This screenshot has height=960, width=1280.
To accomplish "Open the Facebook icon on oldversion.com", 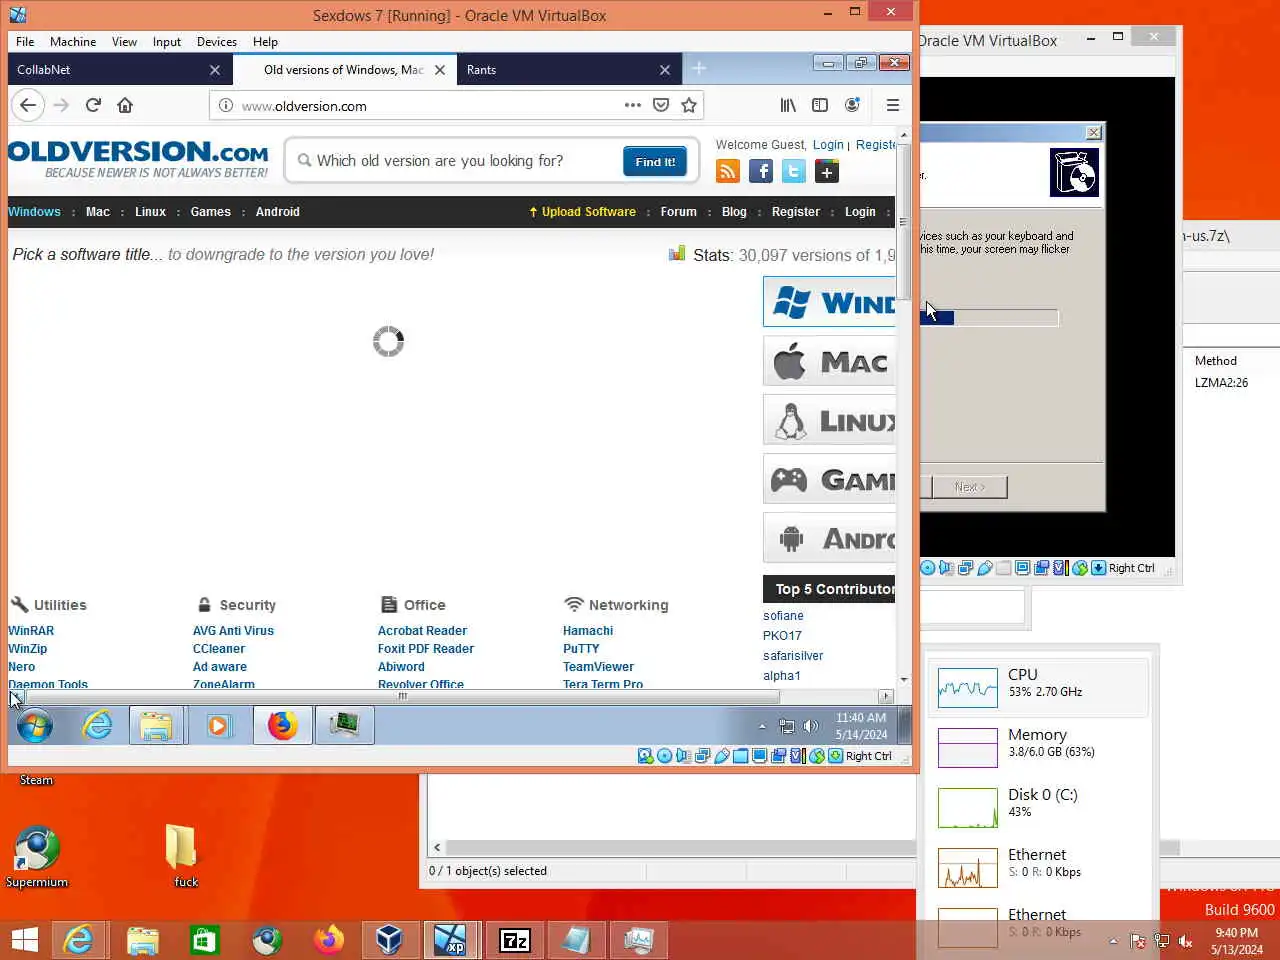I will coord(761,171).
